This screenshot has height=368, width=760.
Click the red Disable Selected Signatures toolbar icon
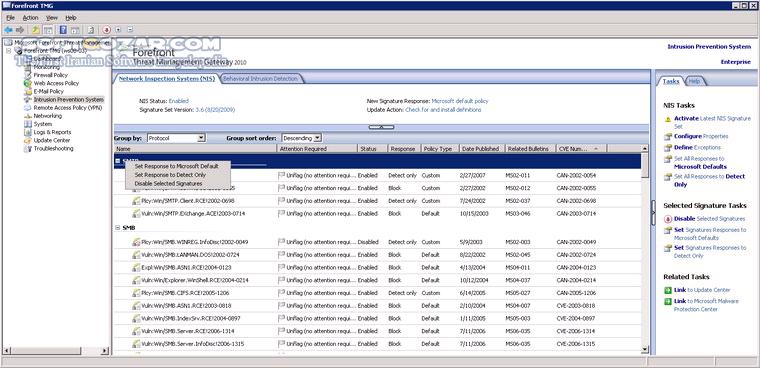[107, 30]
